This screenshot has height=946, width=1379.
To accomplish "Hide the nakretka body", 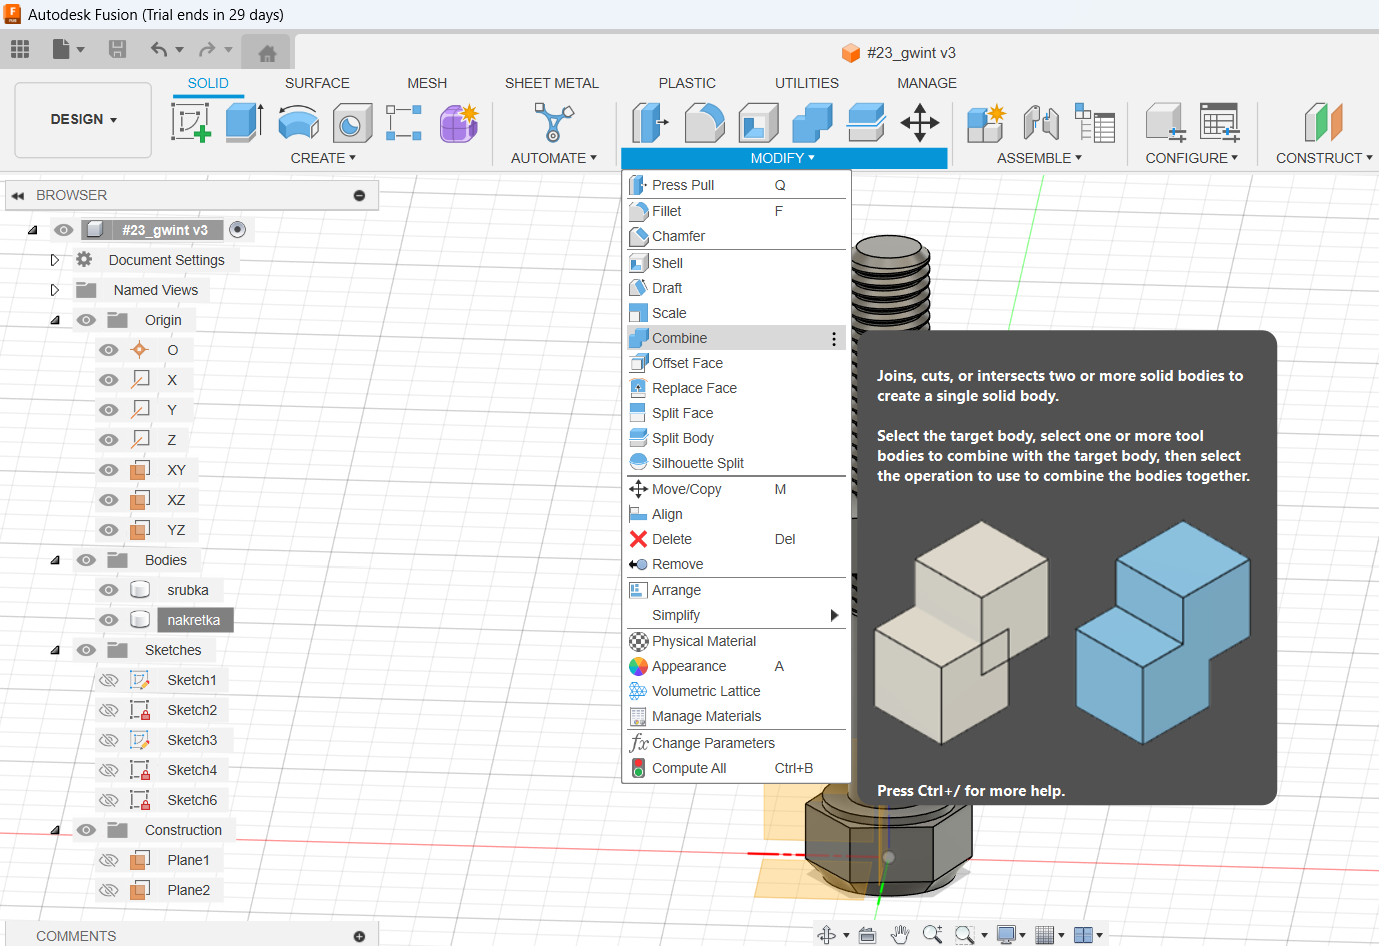I will coord(108,620).
